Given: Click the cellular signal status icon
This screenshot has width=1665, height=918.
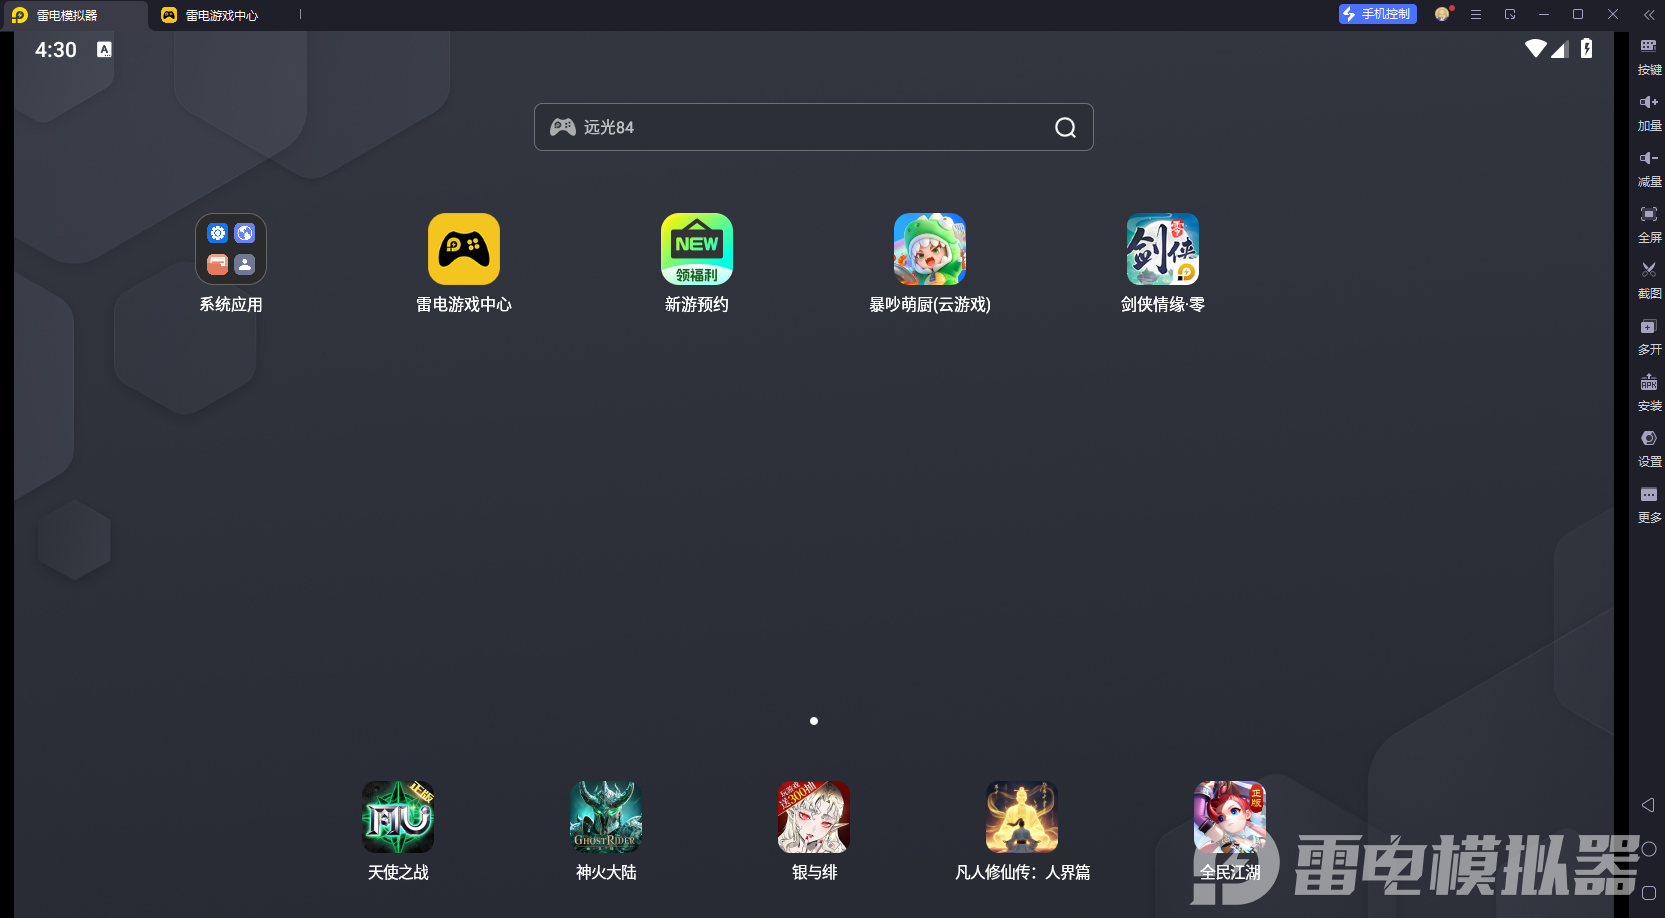Looking at the screenshot, I should [x=1560, y=49].
